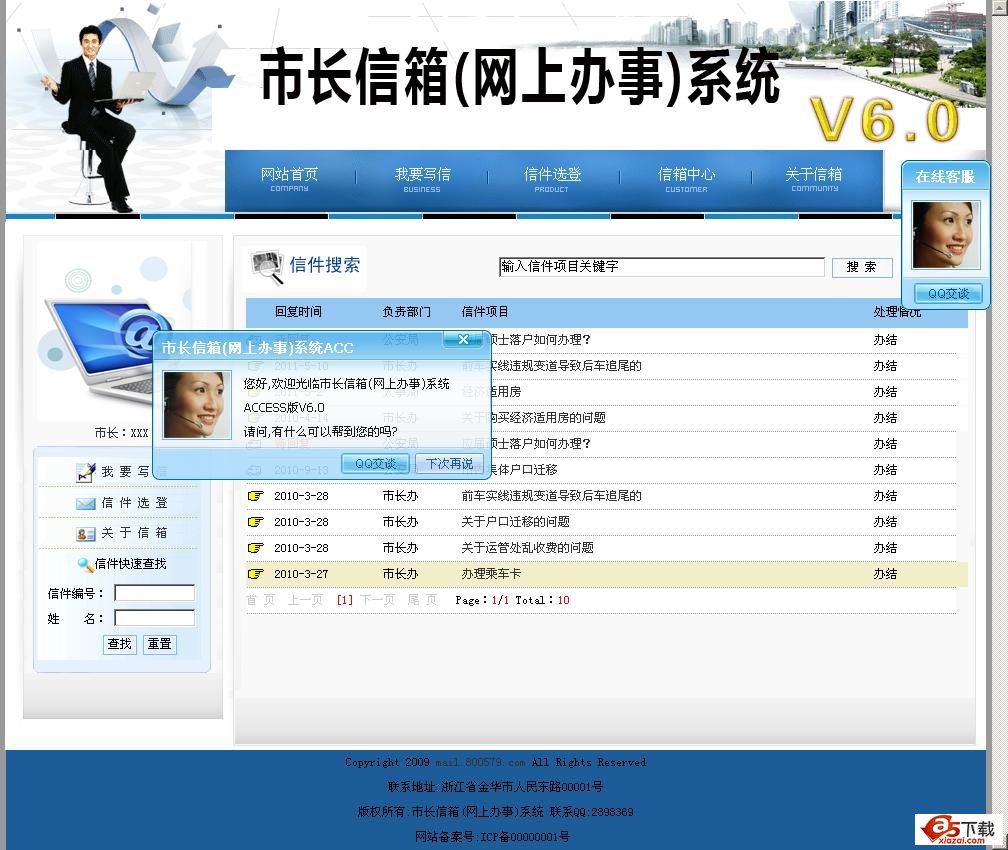Open the 网站首页 navigation tab
Image resolution: width=1008 pixels, height=850 pixels.
pos(289,178)
